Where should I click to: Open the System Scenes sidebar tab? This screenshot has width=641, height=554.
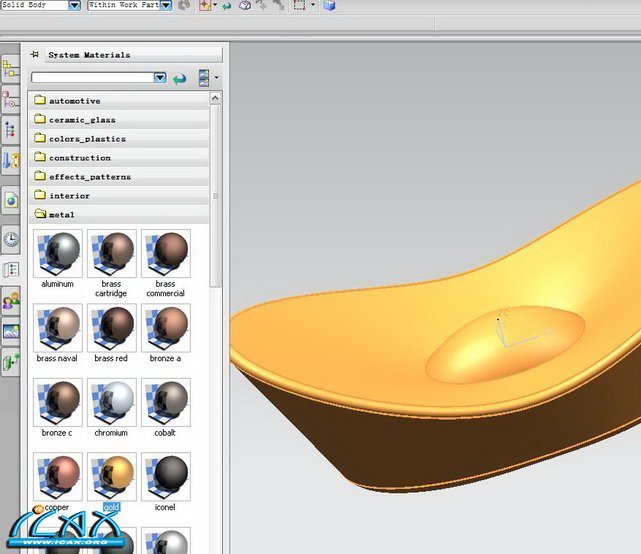11,331
